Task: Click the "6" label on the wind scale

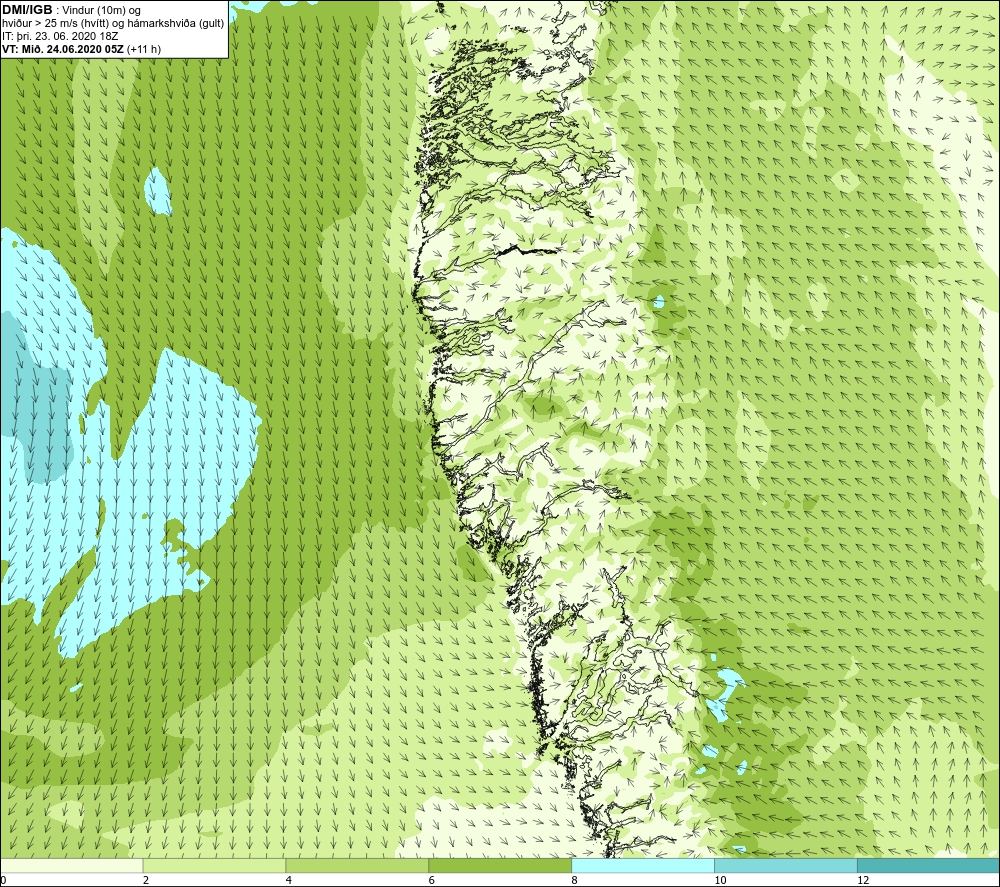Action: (x=432, y=880)
